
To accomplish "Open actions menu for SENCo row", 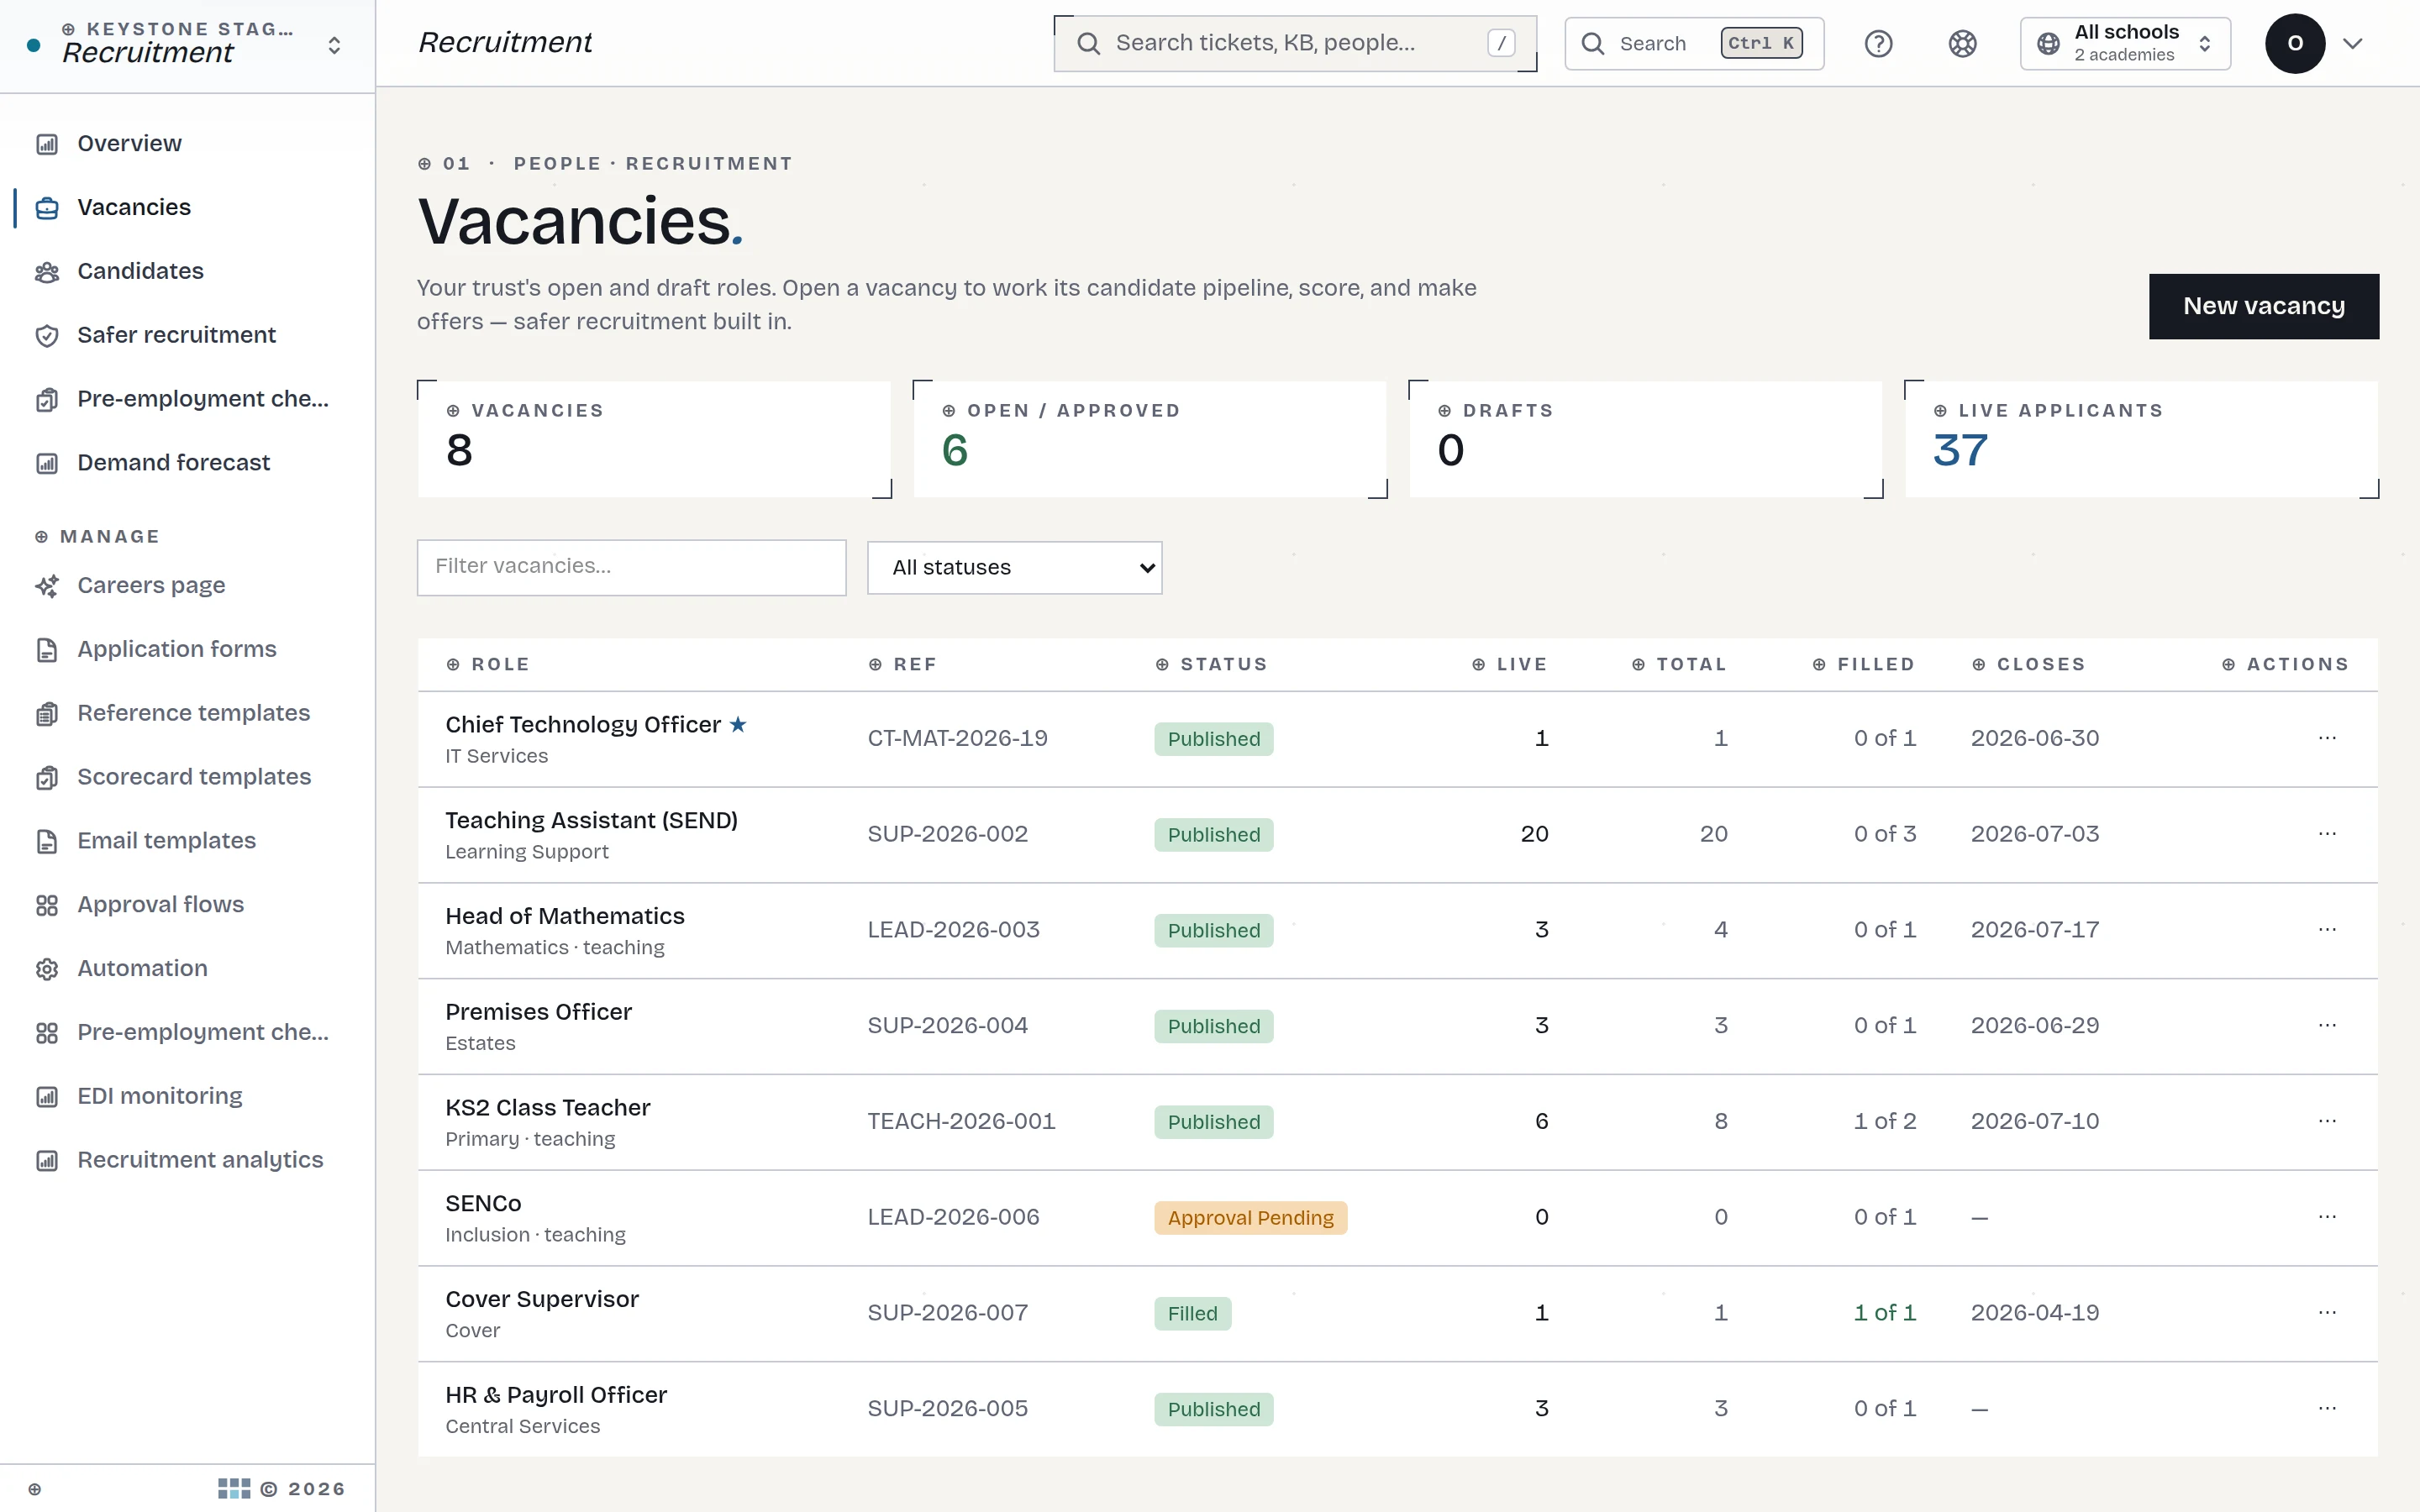I will click(x=2327, y=1217).
